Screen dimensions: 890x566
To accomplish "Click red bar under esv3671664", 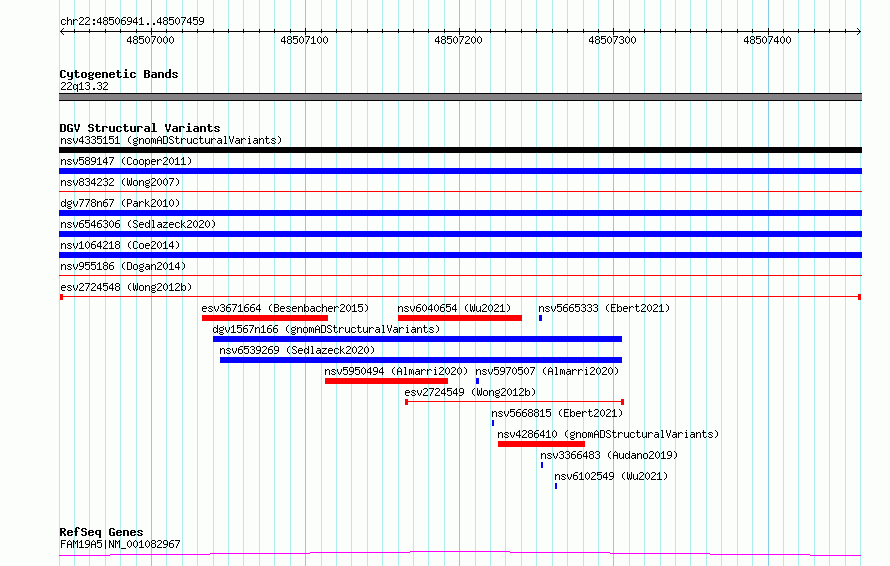I will [265, 318].
